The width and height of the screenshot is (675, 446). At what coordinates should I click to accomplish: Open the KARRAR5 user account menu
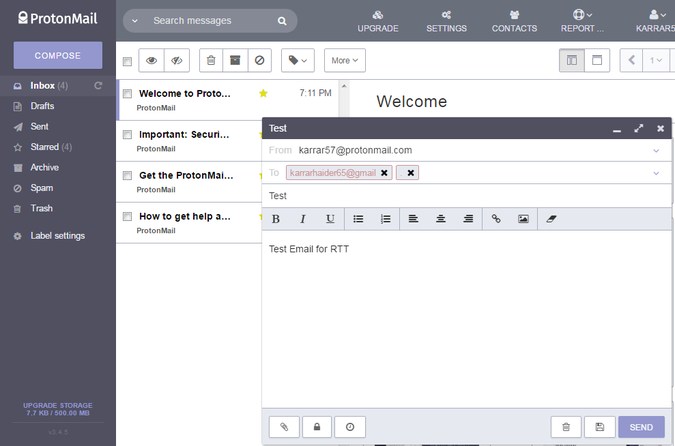(655, 22)
